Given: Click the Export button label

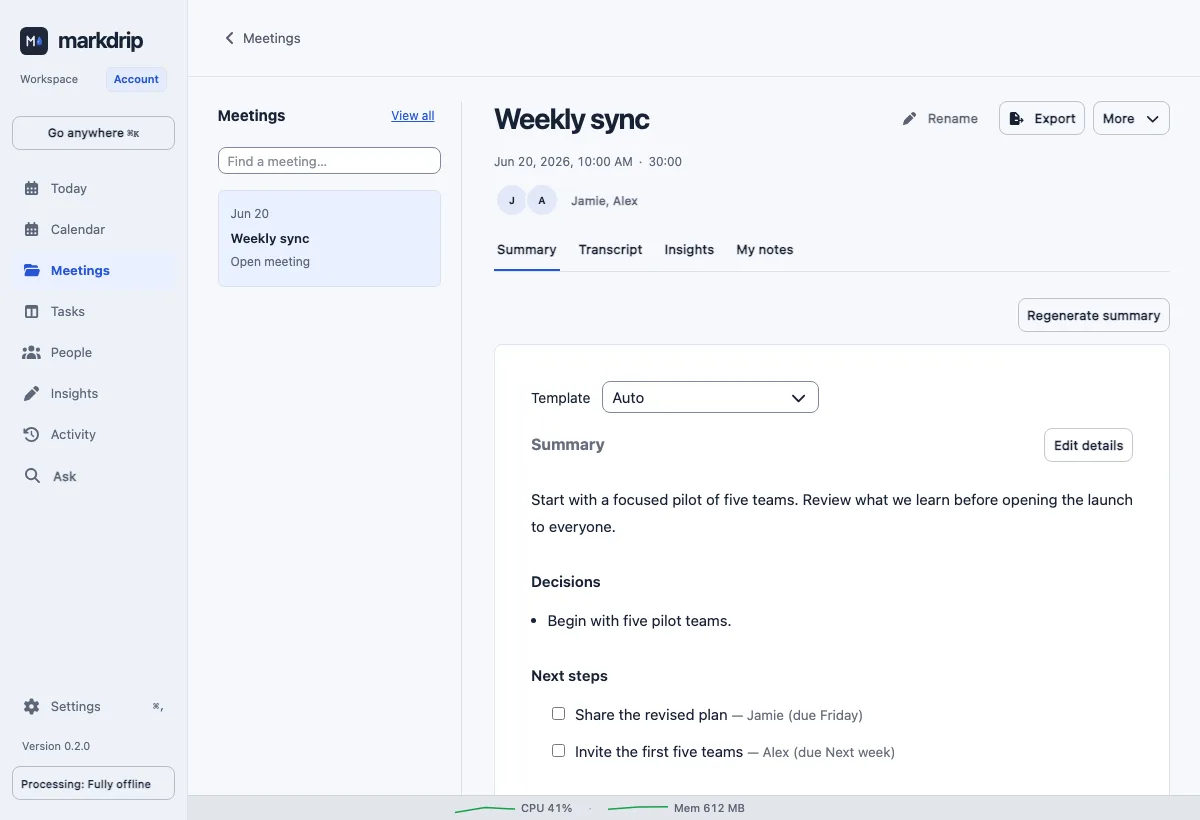Looking at the screenshot, I should click(x=1055, y=118).
